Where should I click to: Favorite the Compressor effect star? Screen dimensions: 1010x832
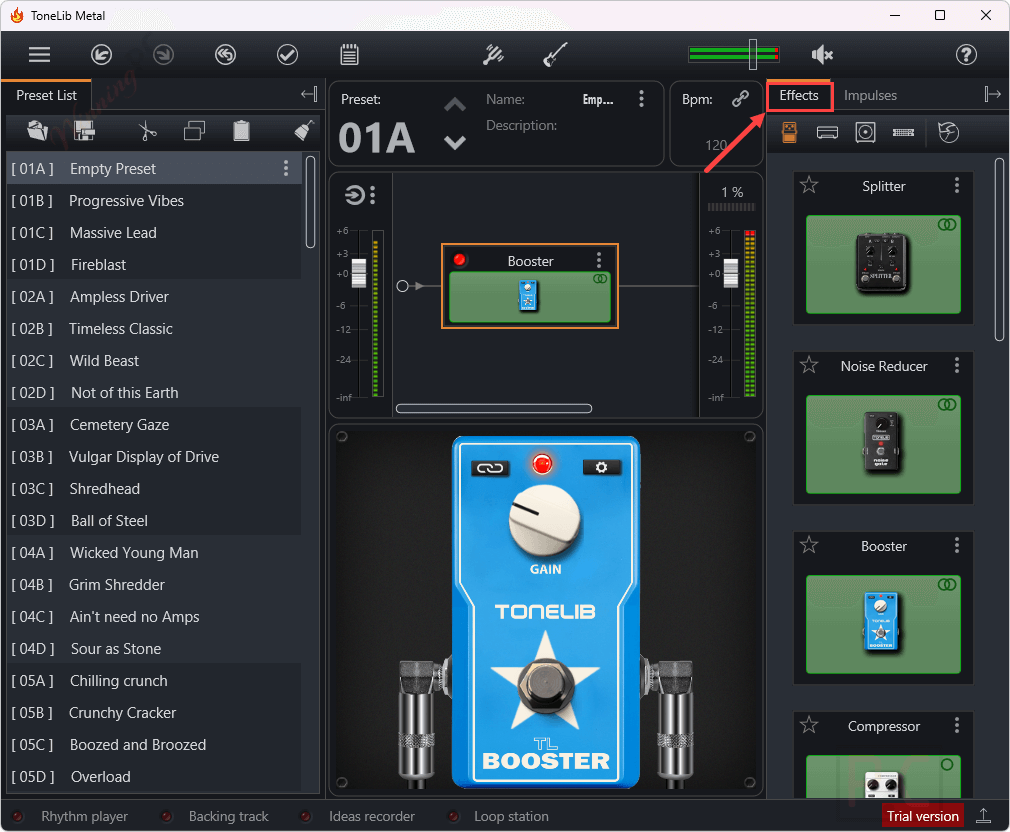tap(809, 725)
